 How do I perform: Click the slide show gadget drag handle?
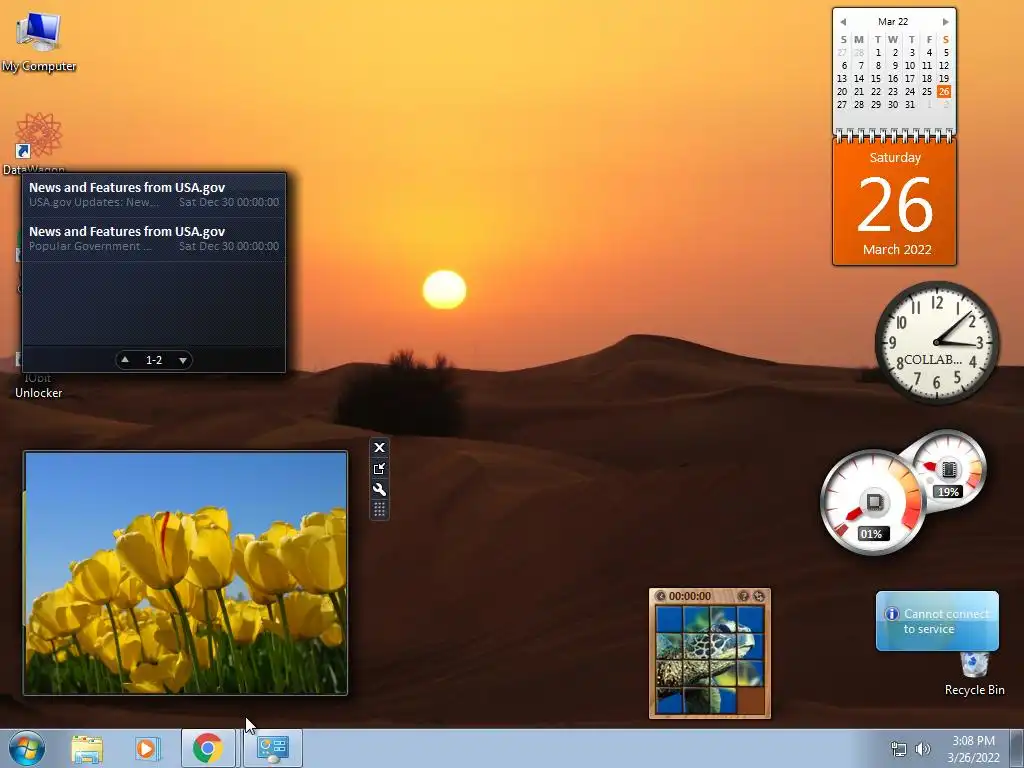click(x=379, y=509)
